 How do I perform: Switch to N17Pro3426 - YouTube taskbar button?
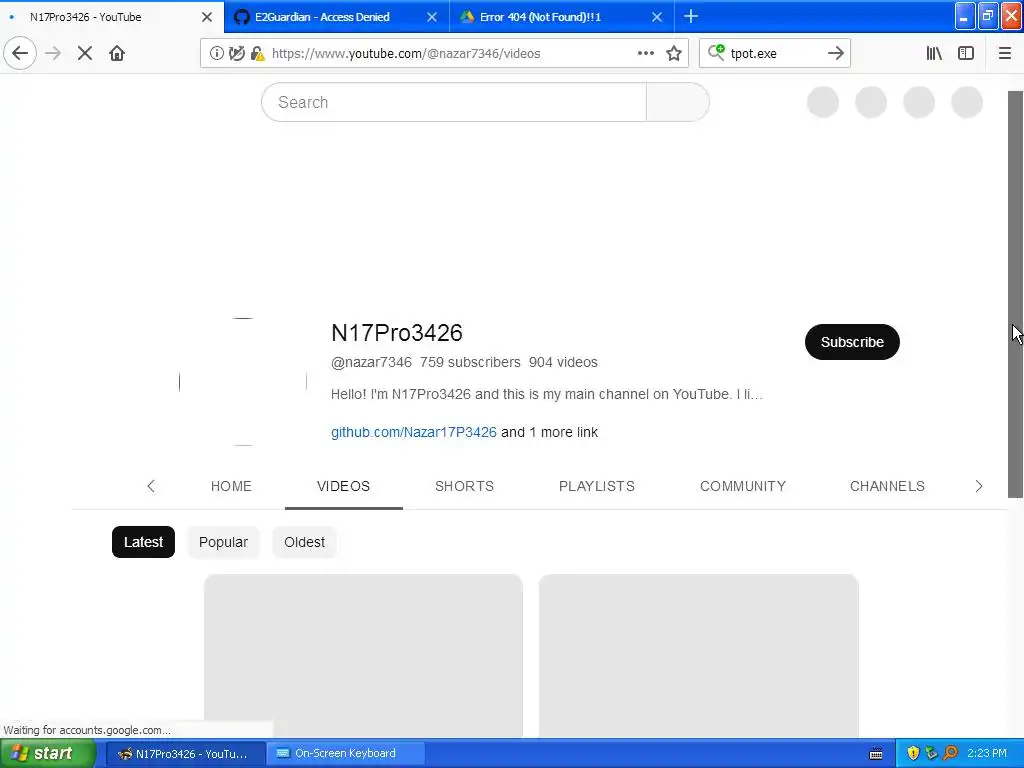click(x=185, y=754)
